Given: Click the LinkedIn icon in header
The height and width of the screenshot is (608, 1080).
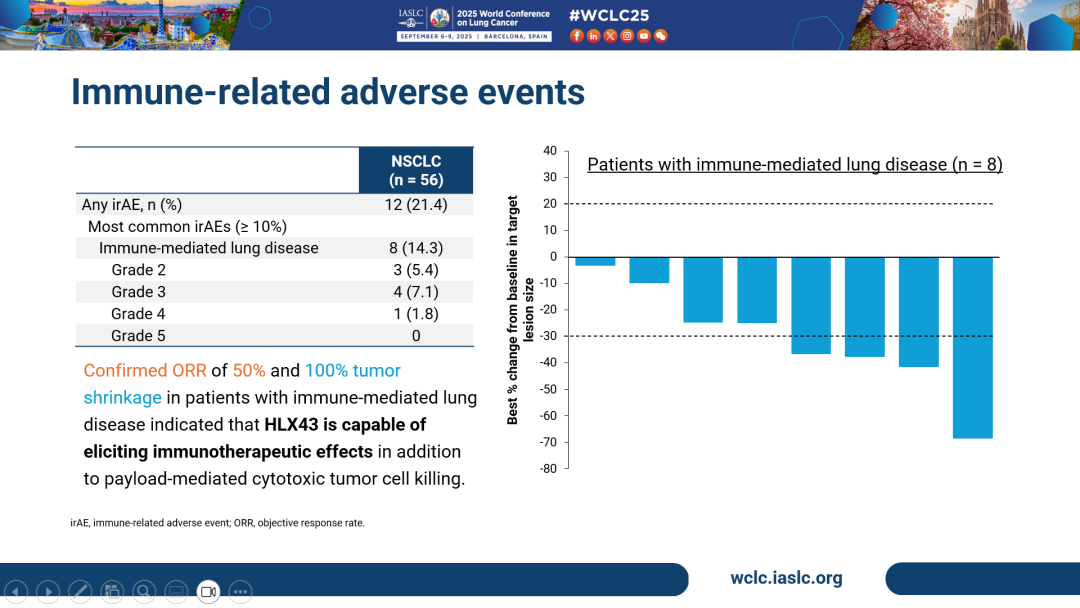Looking at the screenshot, I should tap(593, 36).
